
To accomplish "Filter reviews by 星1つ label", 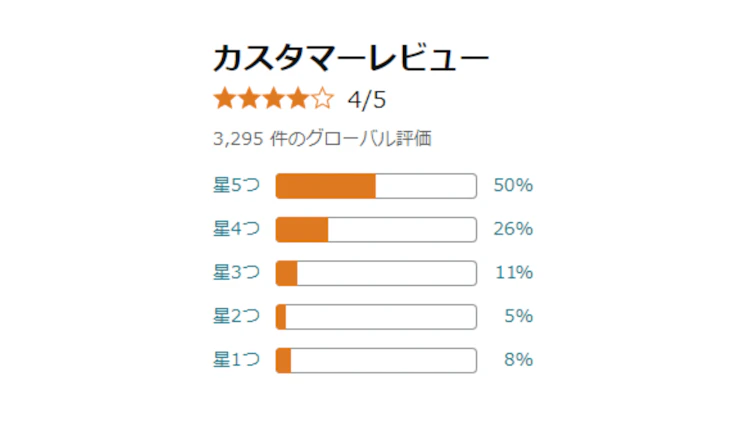I will pyautogui.click(x=236, y=360).
